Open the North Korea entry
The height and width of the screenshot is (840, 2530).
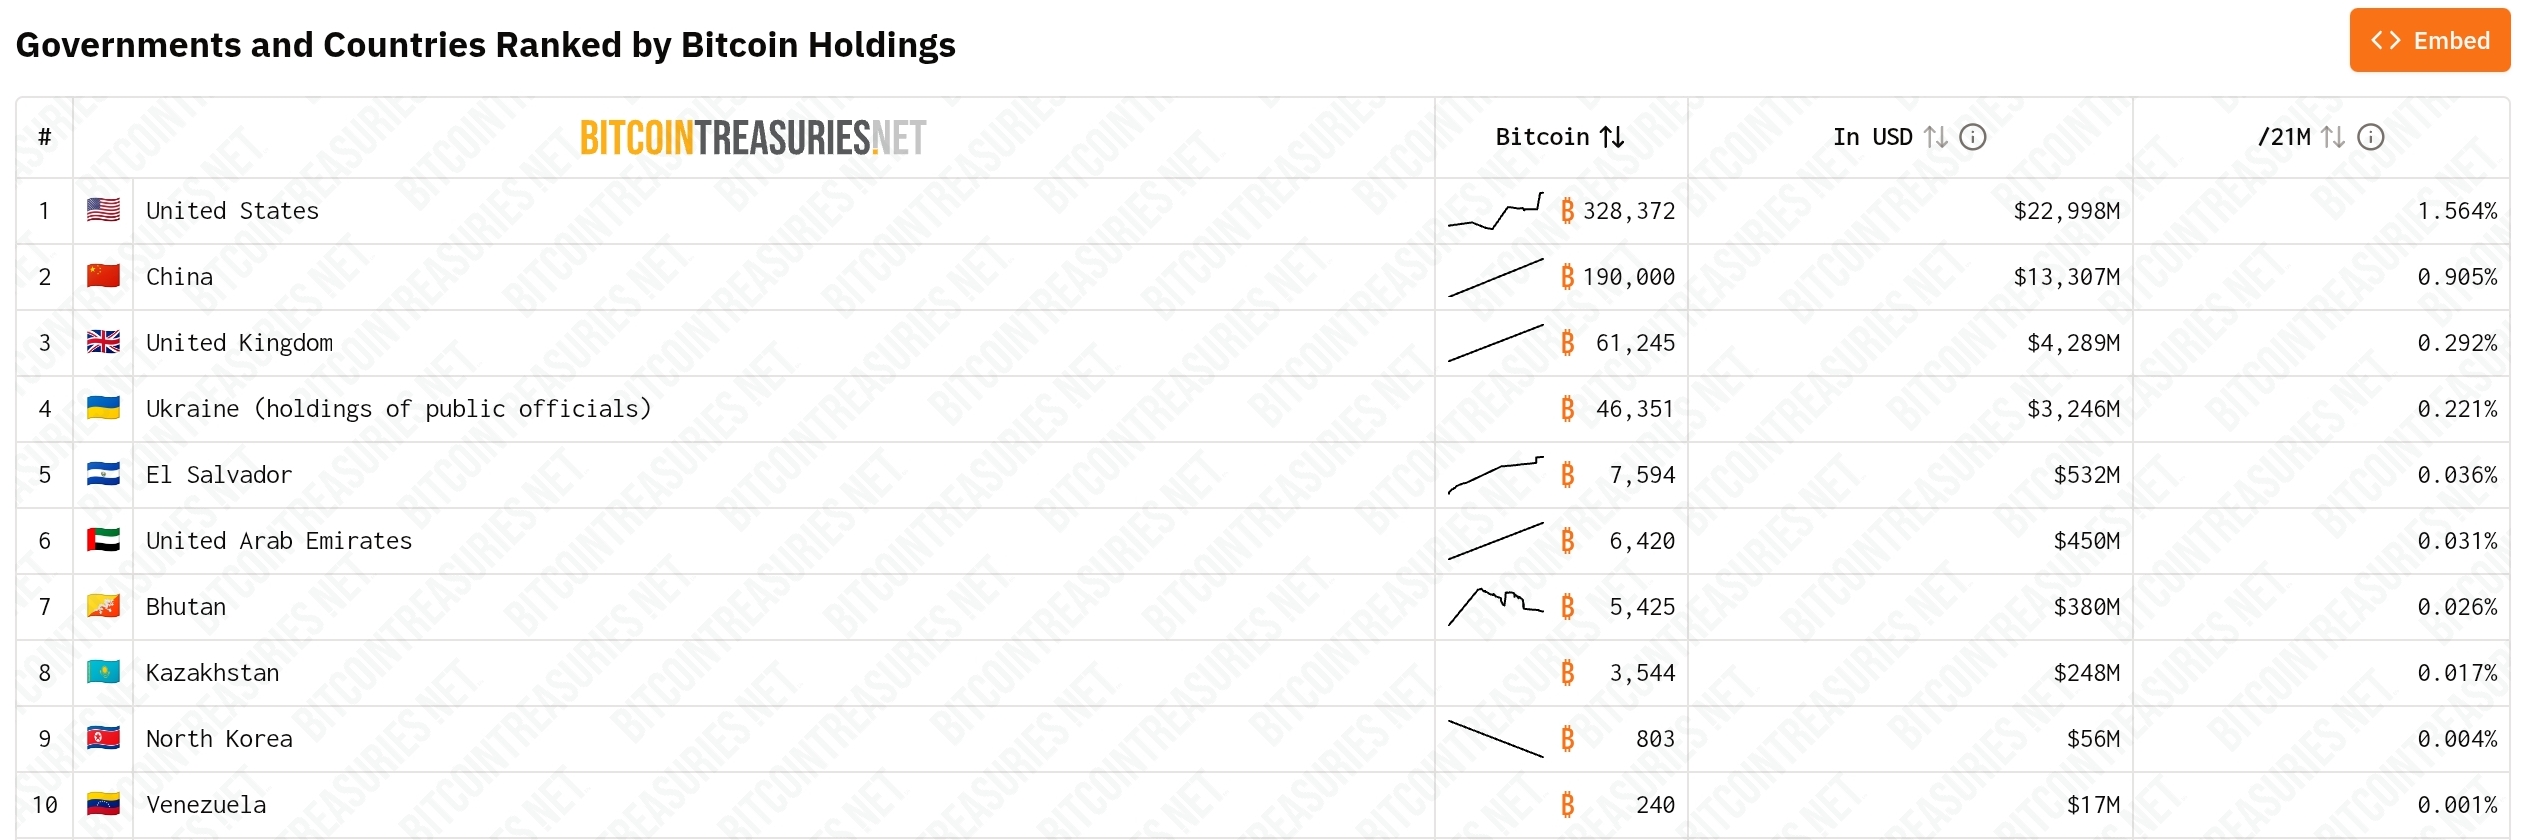[x=219, y=739]
